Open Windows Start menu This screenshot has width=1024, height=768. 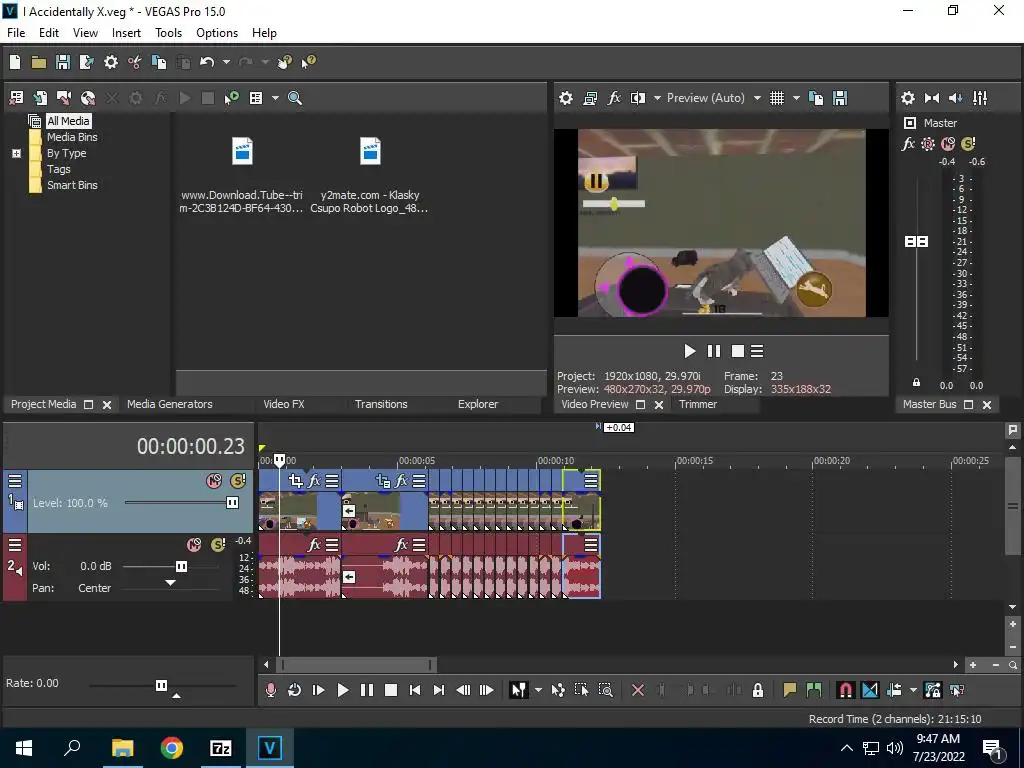tap(24, 748)
